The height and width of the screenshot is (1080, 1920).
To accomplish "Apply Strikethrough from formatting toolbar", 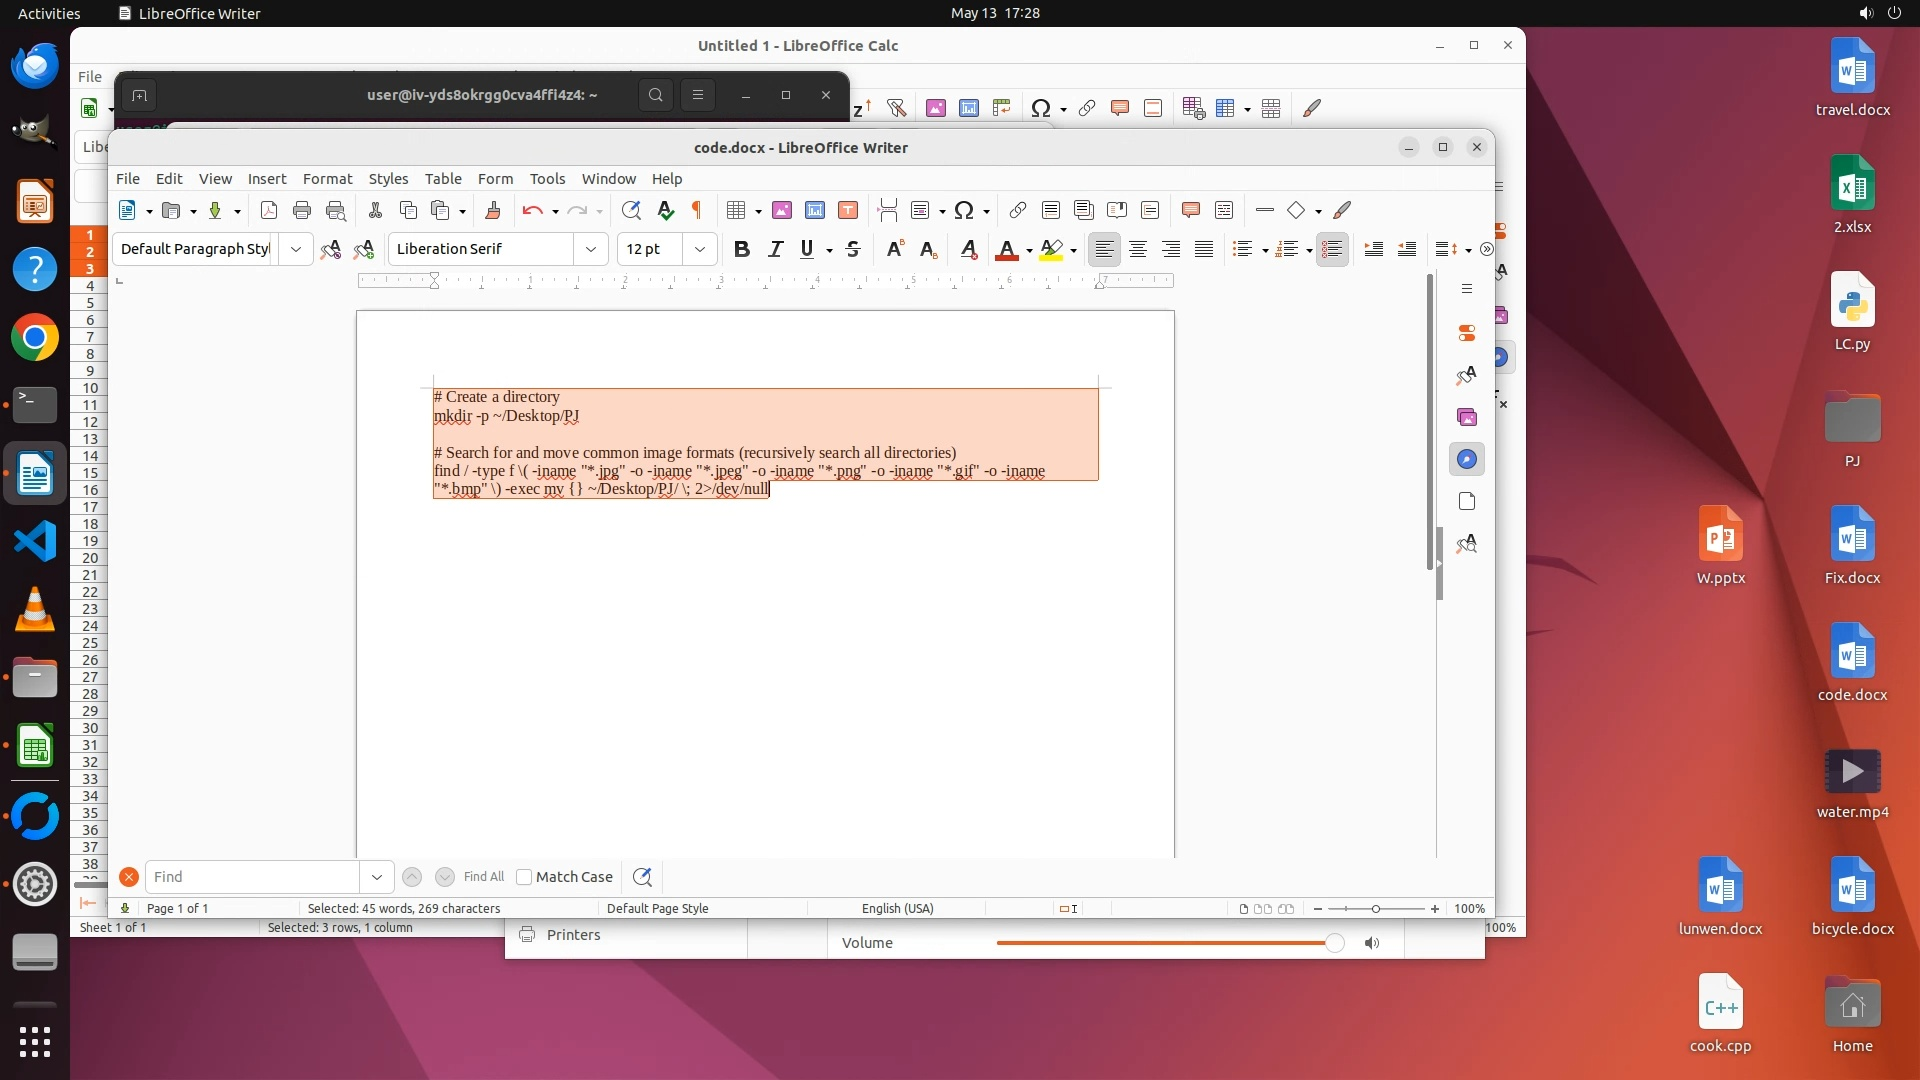I will (853, 249).
